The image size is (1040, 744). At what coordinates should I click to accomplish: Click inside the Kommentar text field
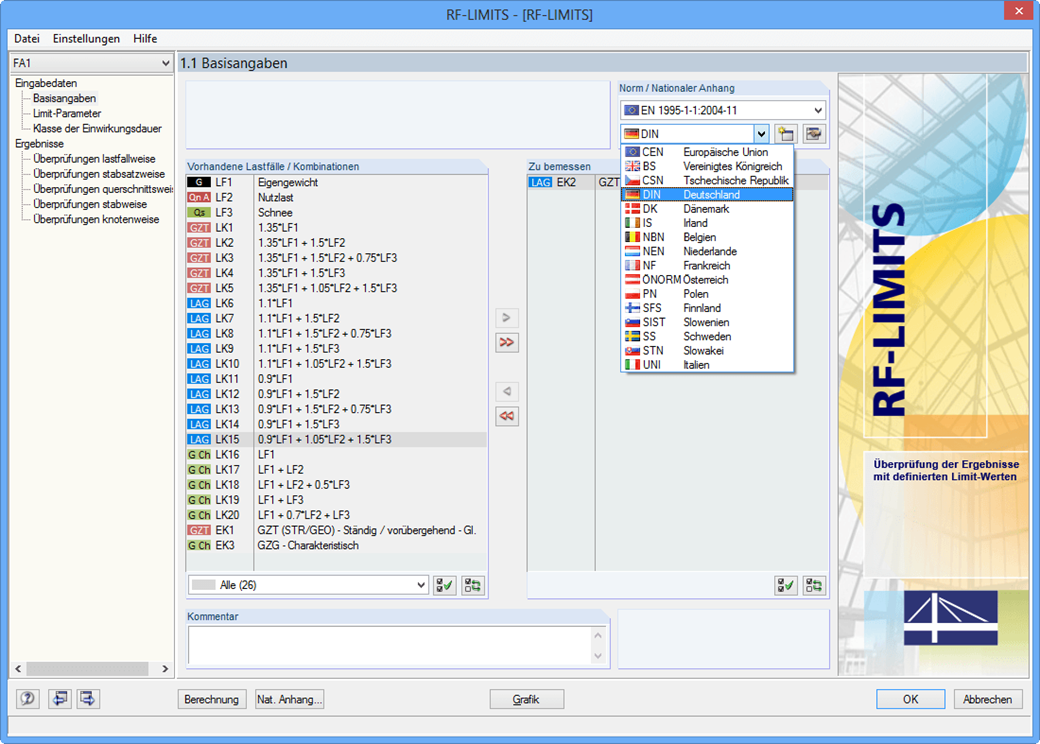[x=390, y=645]
